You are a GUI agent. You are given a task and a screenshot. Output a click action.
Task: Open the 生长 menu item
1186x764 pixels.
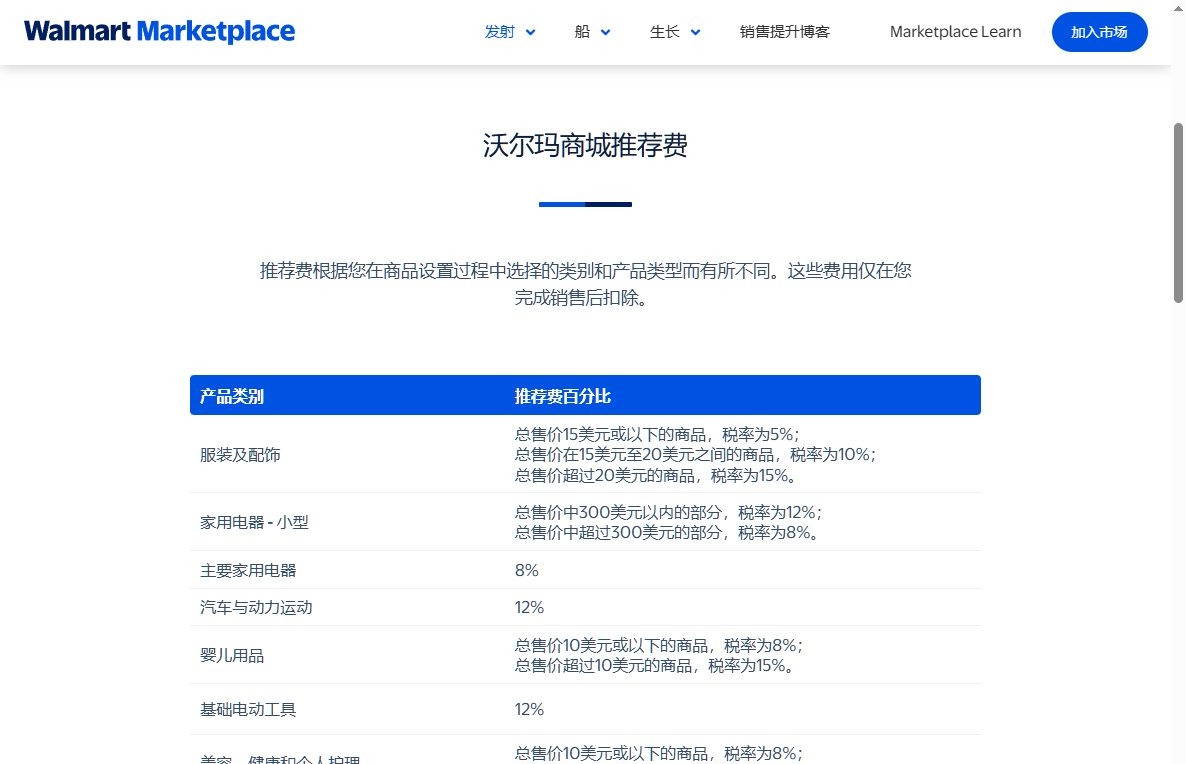[664, 32]
